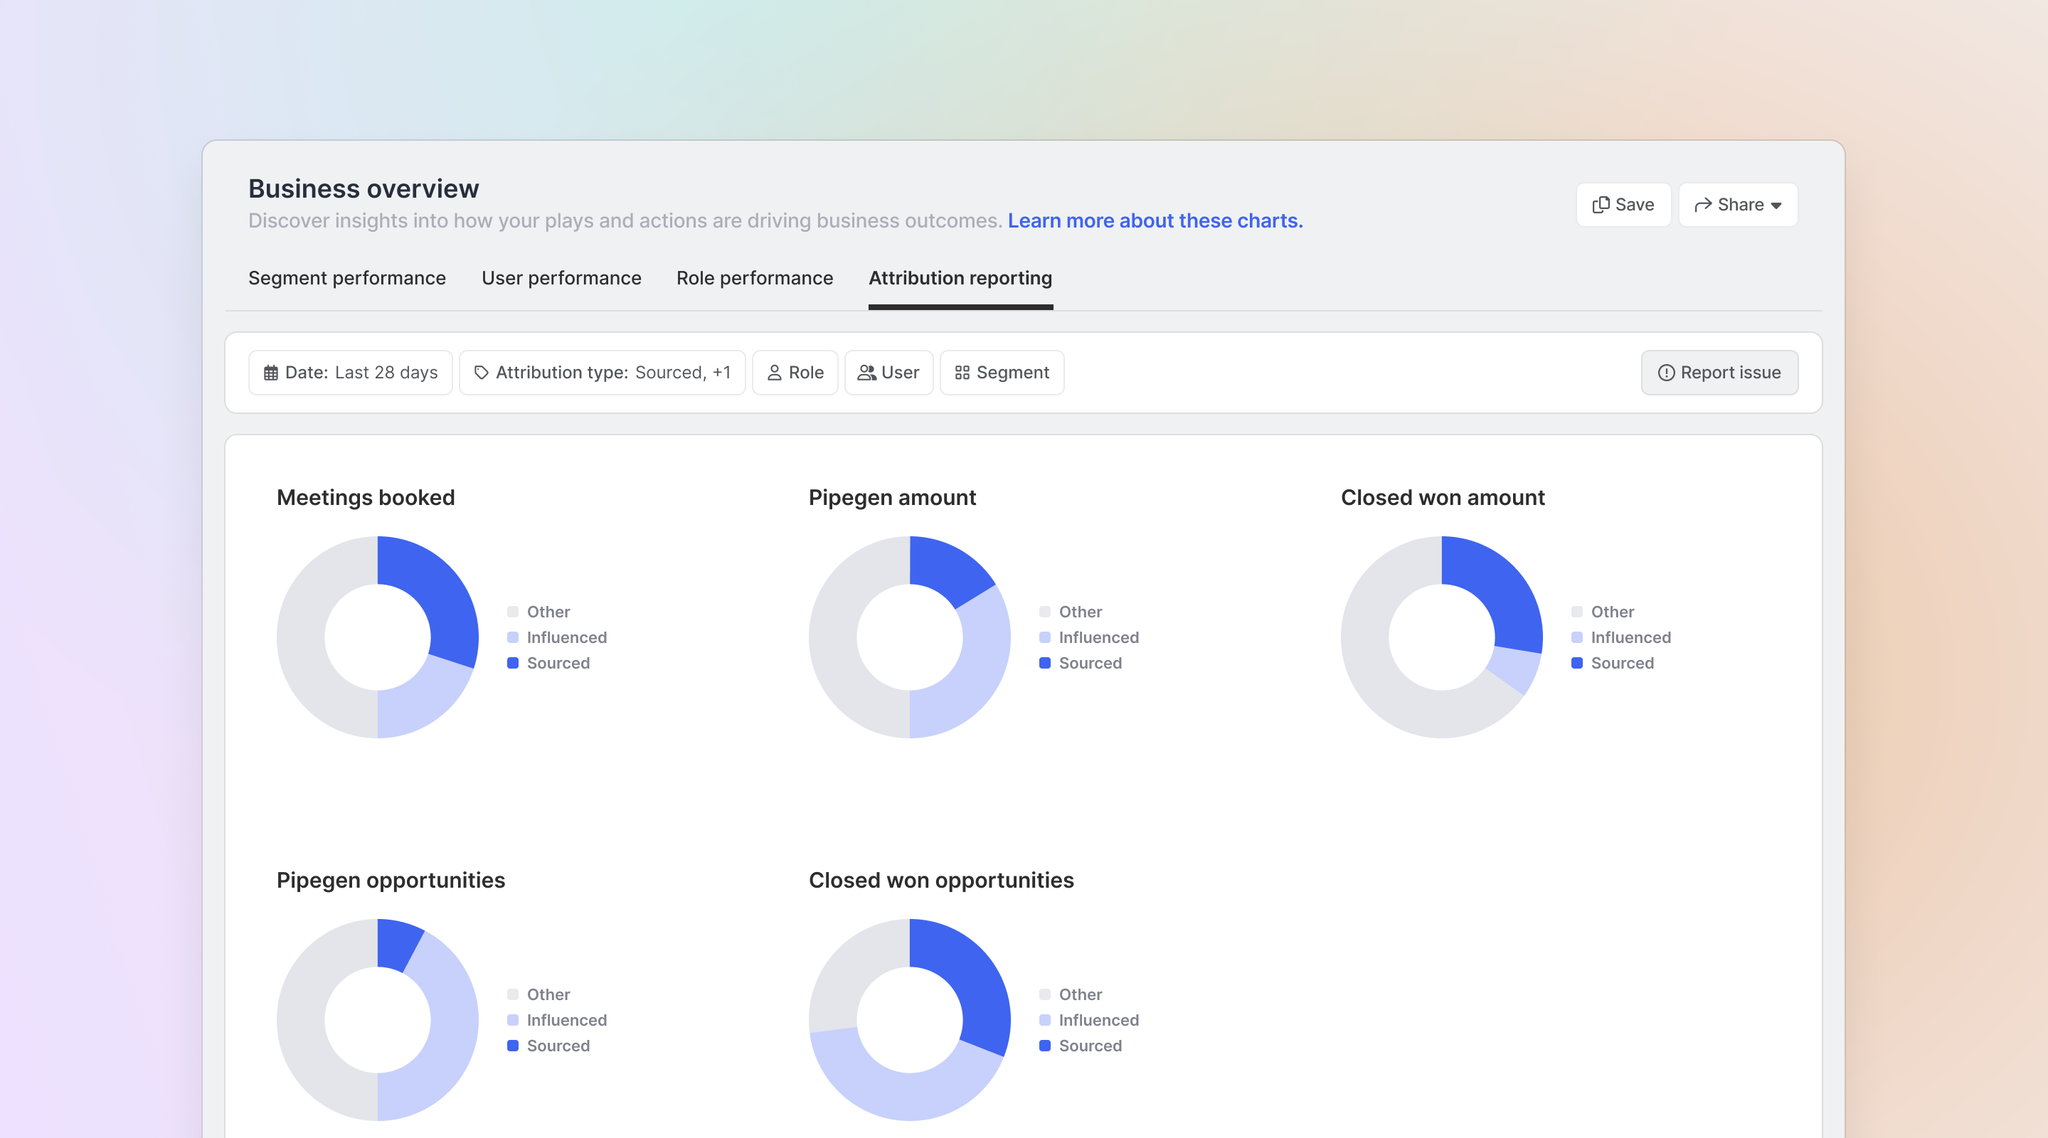Click Sourced color swatch in Pipegen opportunities legend
Screen dimensions: 2048x1138
coord(513,1046)
